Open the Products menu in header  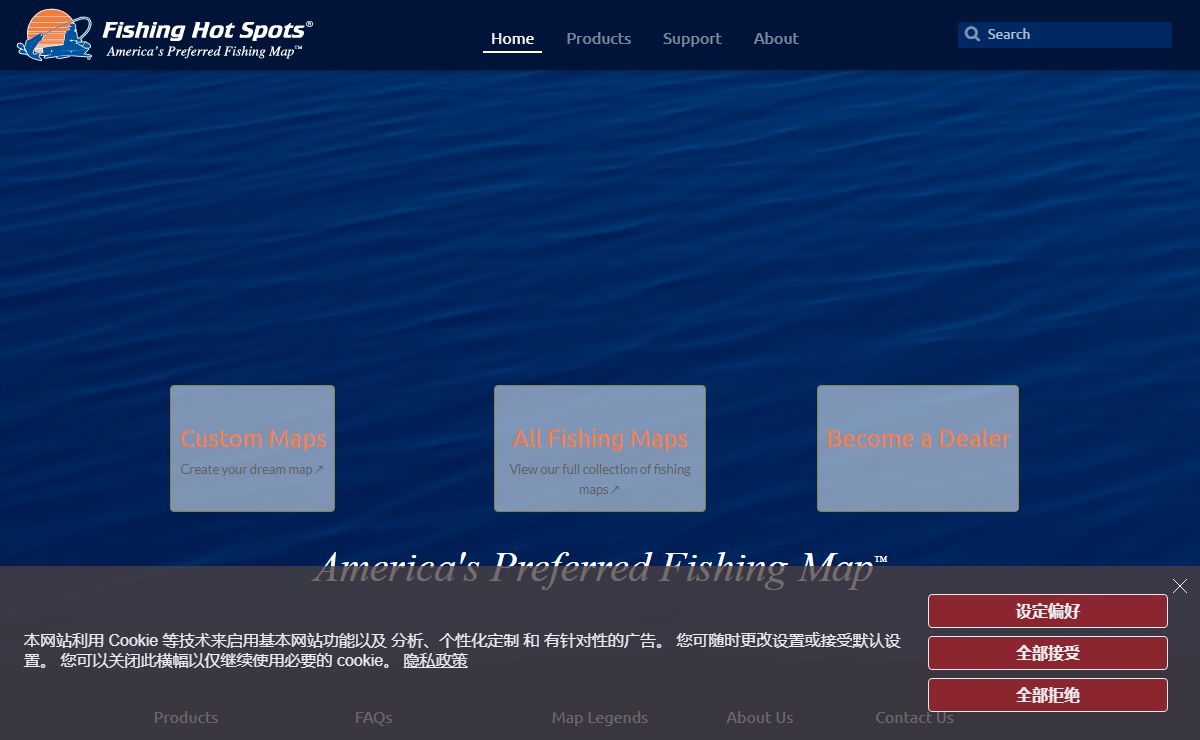coord(598,39)
